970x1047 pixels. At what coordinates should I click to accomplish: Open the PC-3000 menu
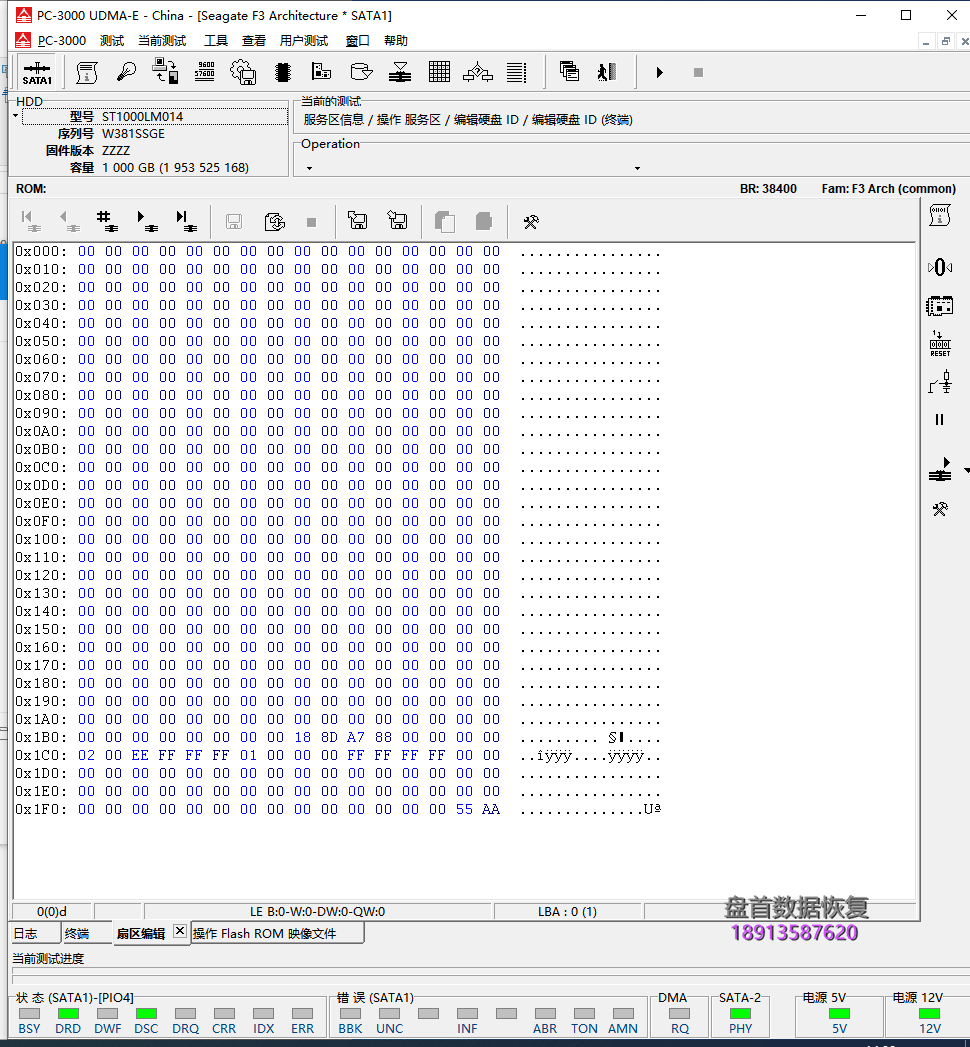pyautogui.click(x=61, y=41)
